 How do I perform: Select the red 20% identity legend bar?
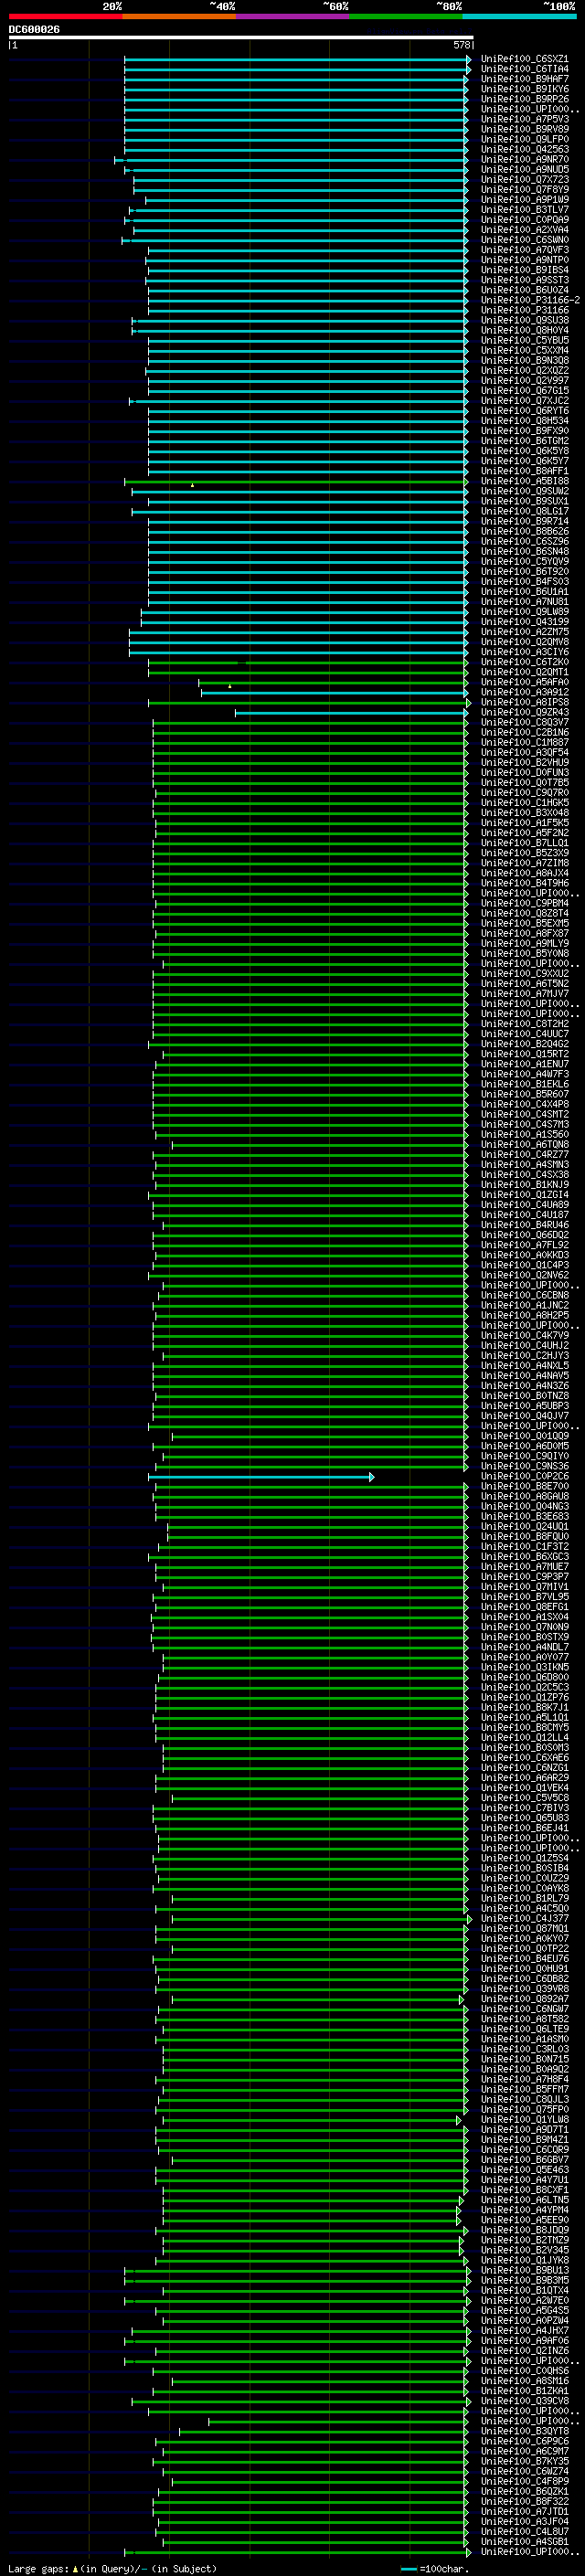pos(65,16)
